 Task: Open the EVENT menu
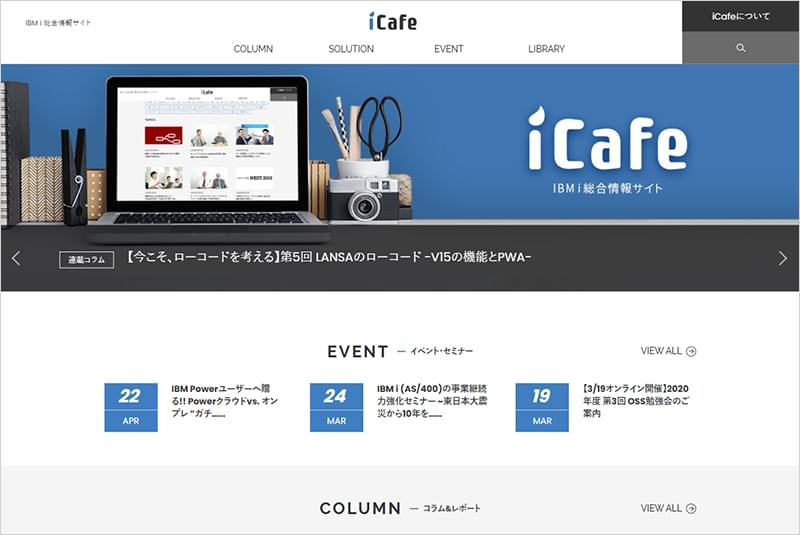(x=448, y=49)
